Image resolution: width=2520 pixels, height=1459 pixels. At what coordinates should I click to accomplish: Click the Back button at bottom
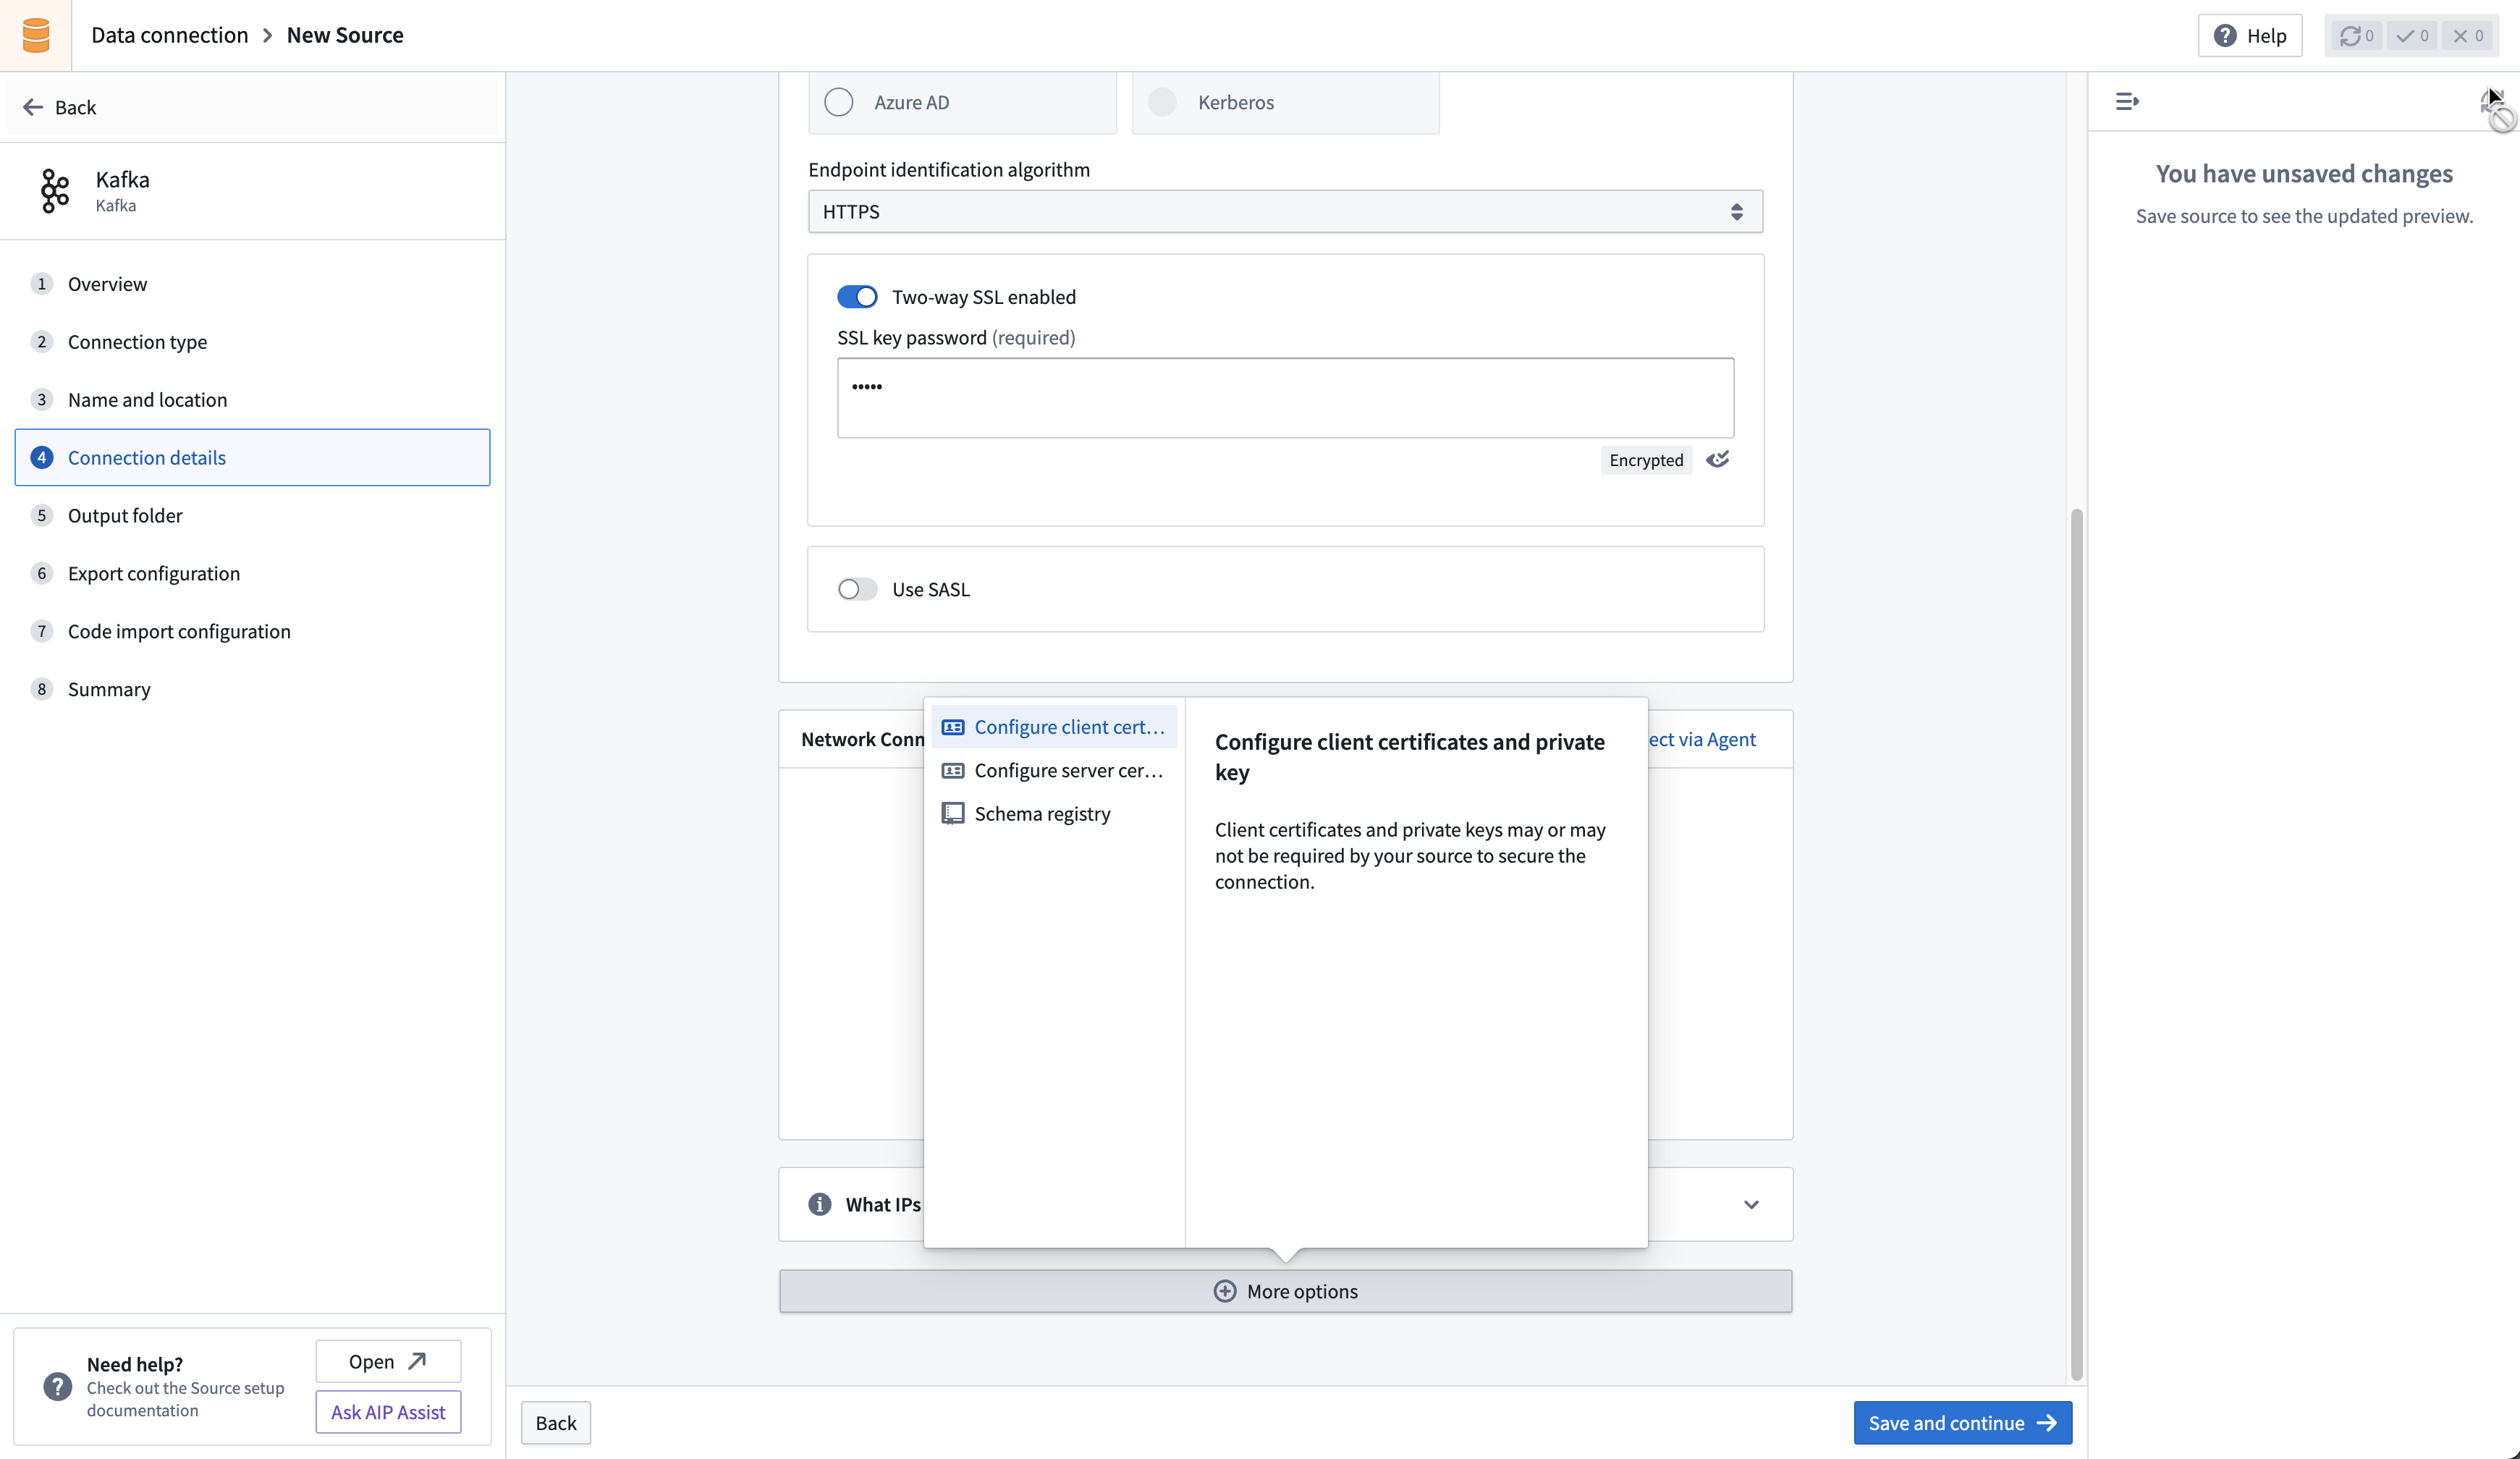coord(556,1423)
